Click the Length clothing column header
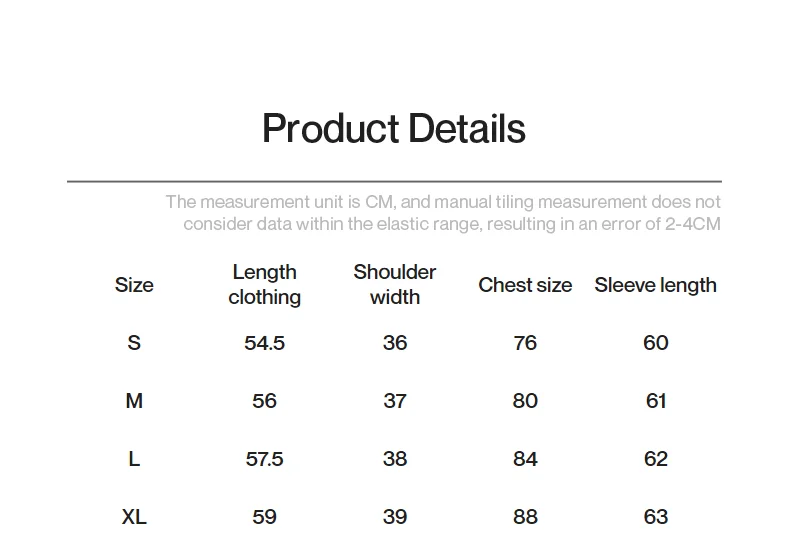The image size is (790, 545). tap(265, 285)
